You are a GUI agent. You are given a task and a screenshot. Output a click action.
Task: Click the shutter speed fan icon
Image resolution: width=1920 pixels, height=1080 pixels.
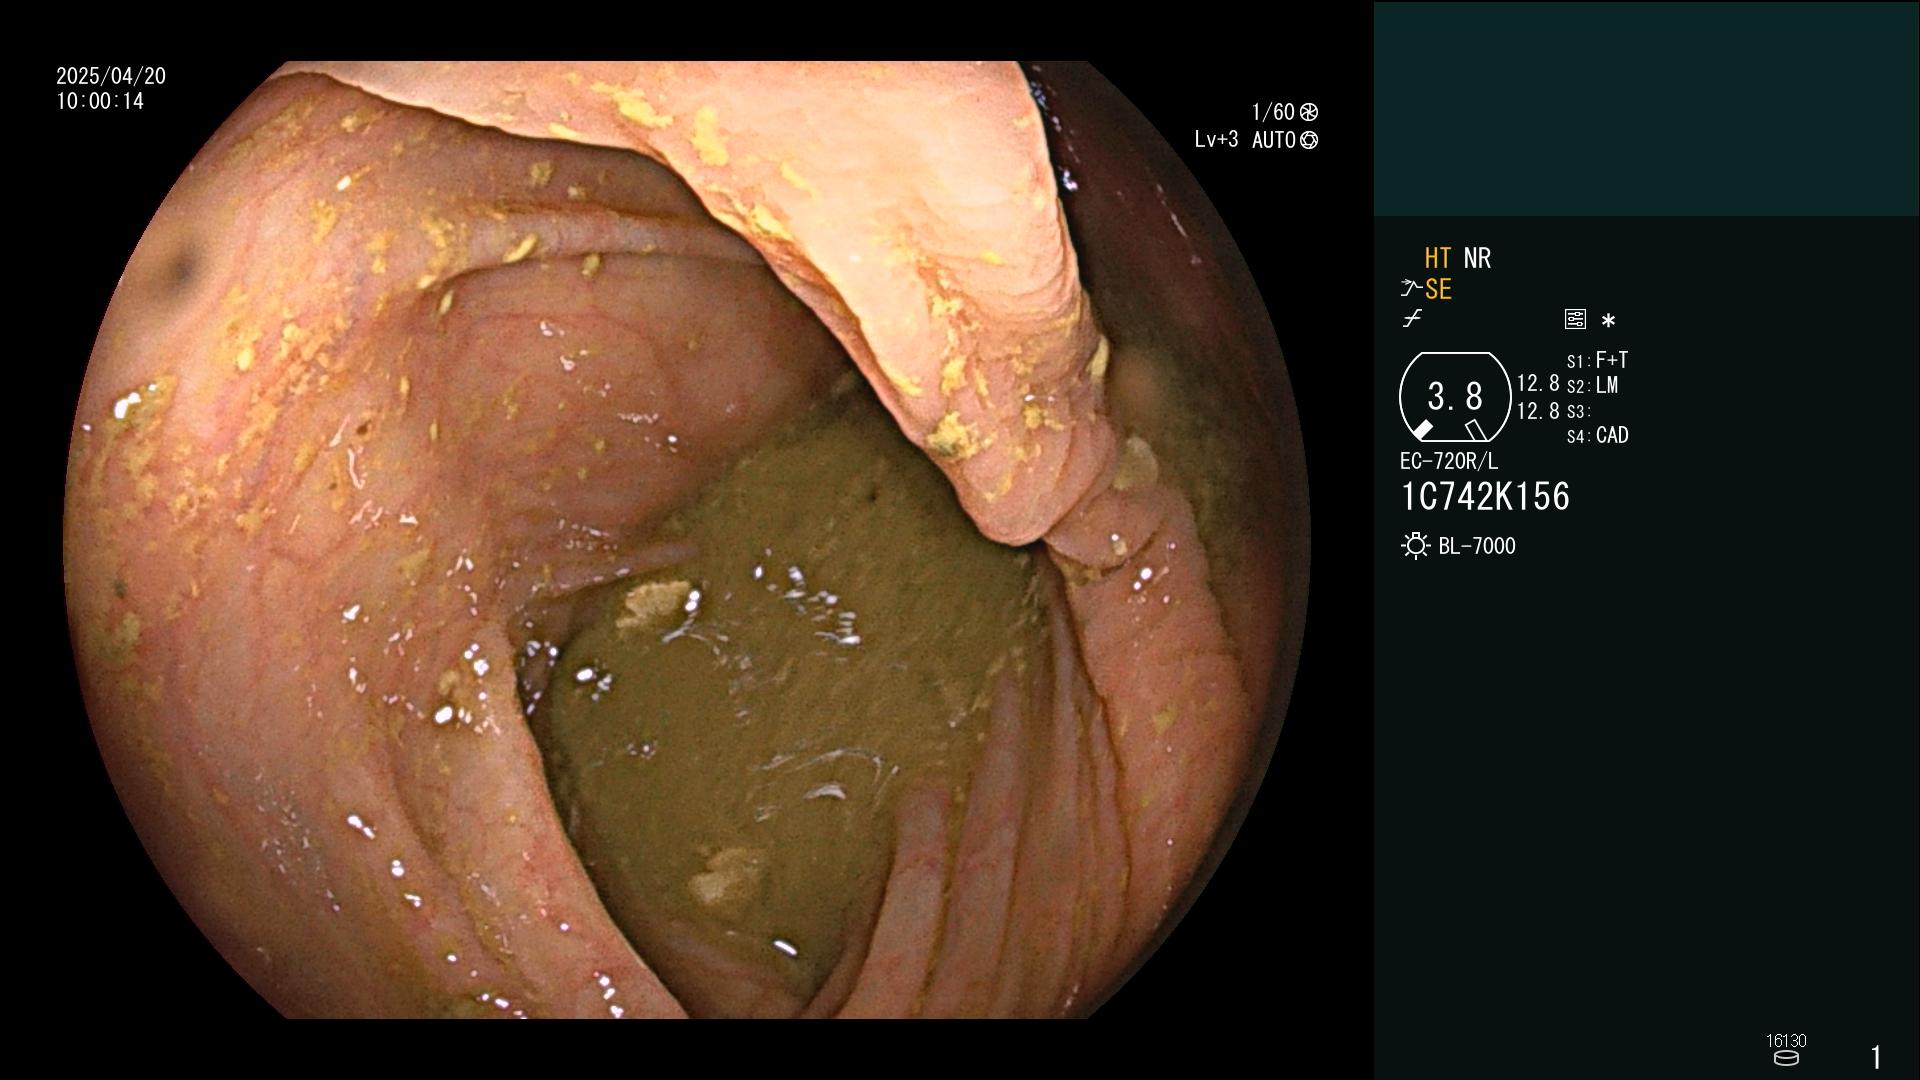1308,112
